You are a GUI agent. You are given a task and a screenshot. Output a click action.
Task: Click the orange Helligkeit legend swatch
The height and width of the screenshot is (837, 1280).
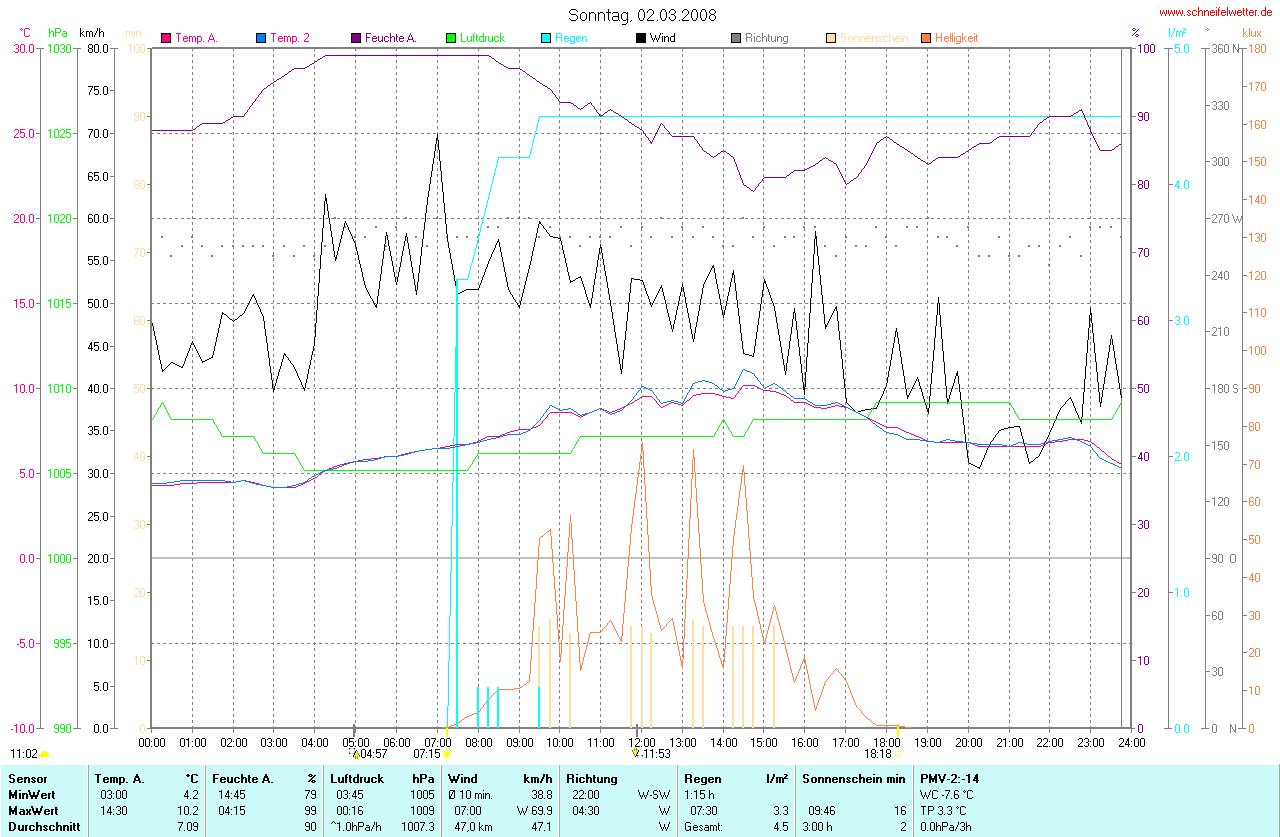[x=926, y=38]
